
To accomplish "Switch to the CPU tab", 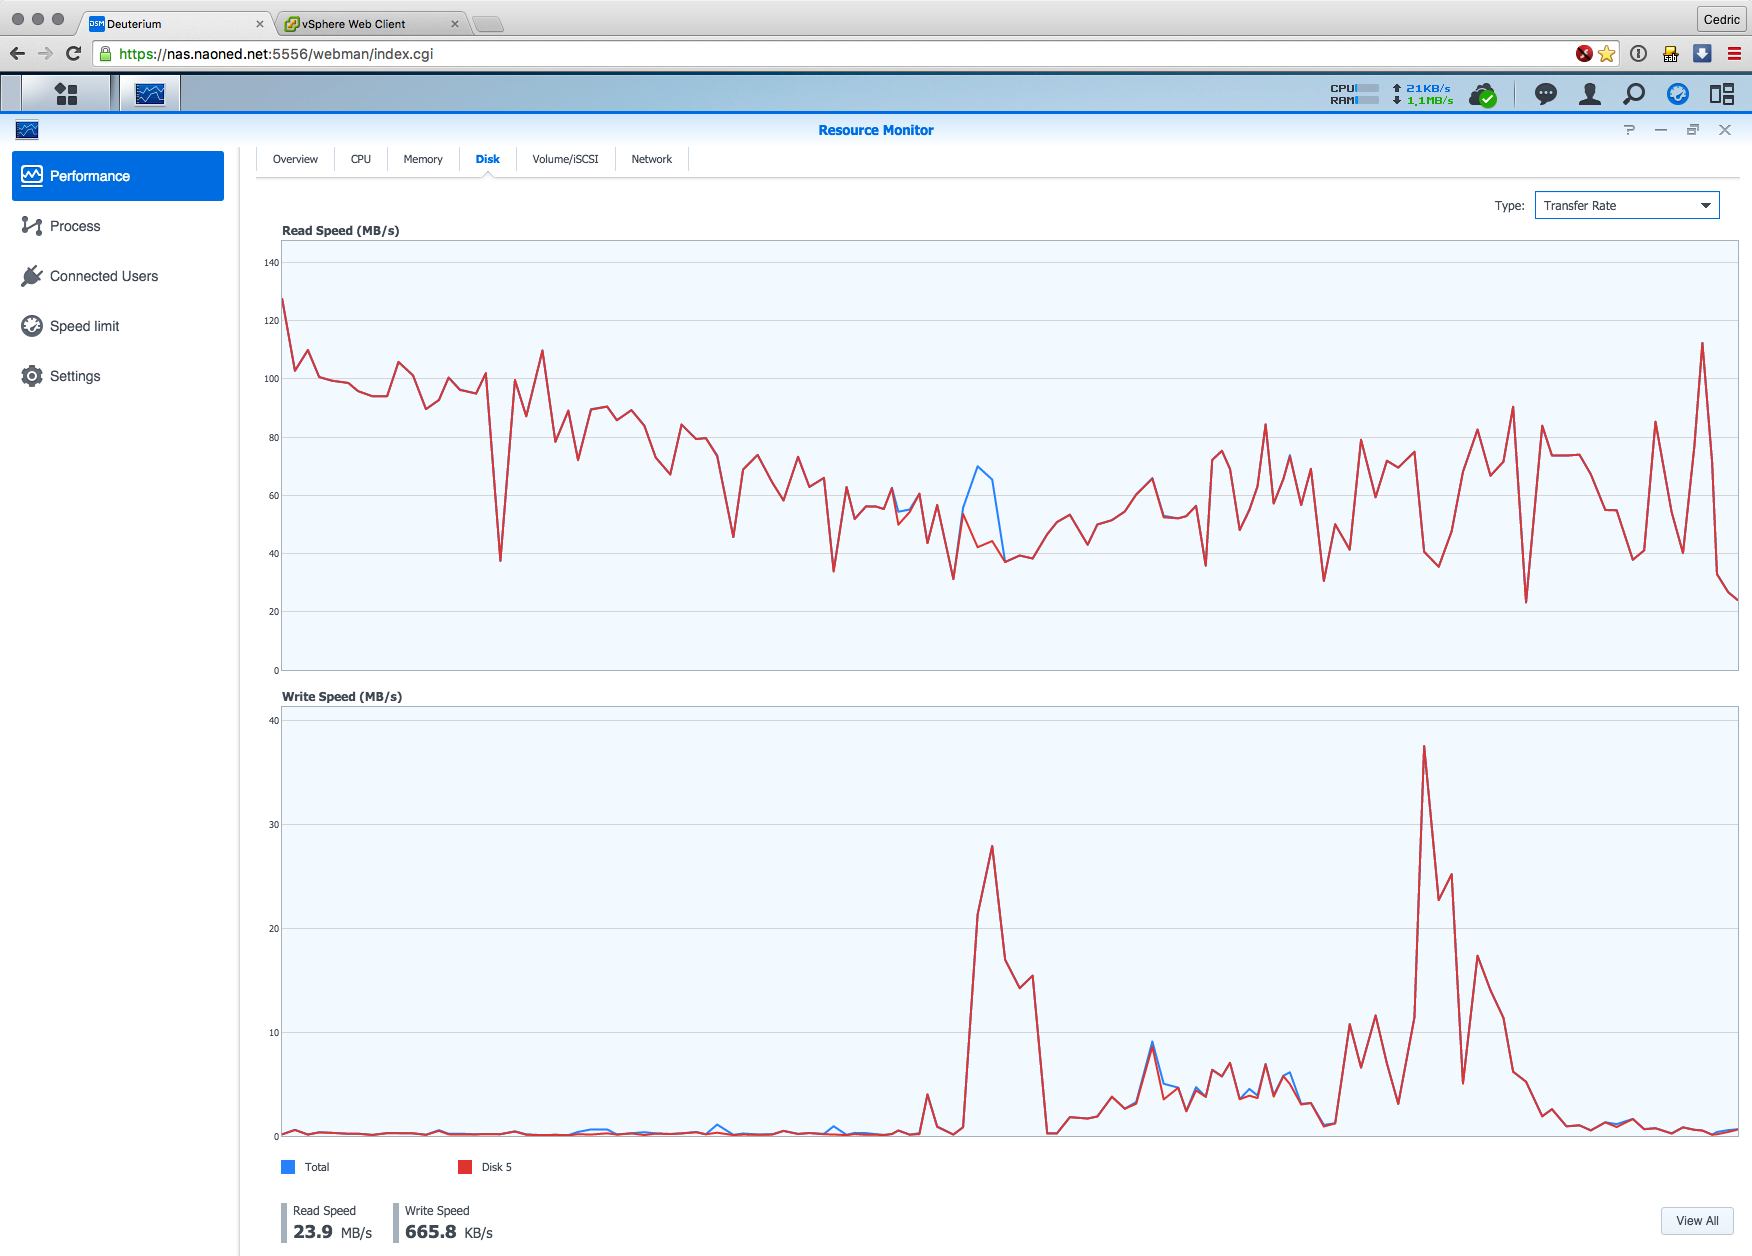I will click(360, 159).
